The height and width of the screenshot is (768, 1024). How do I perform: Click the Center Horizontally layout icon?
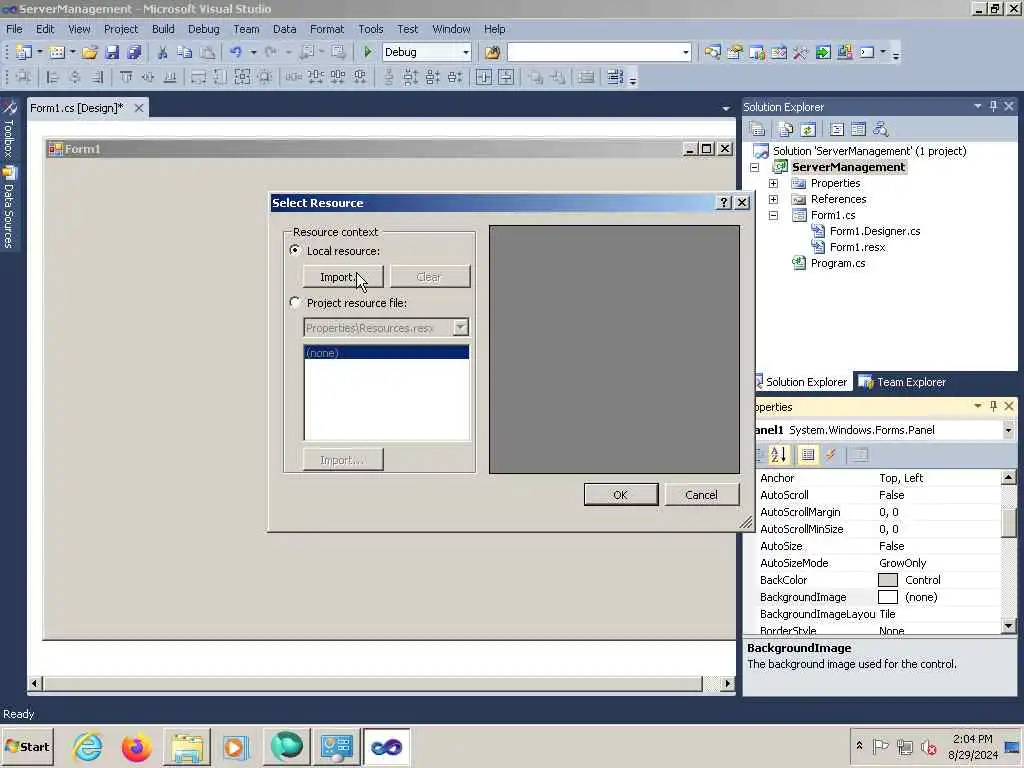[x=483, y=77]
